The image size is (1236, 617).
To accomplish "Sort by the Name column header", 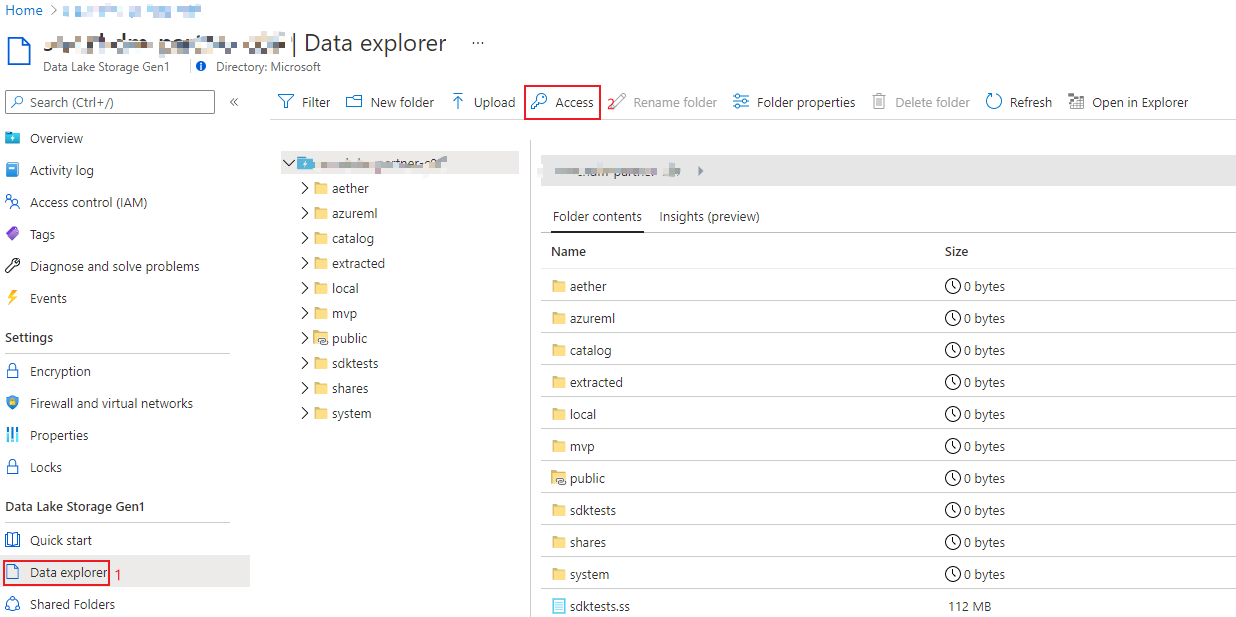I will point(568,251).
